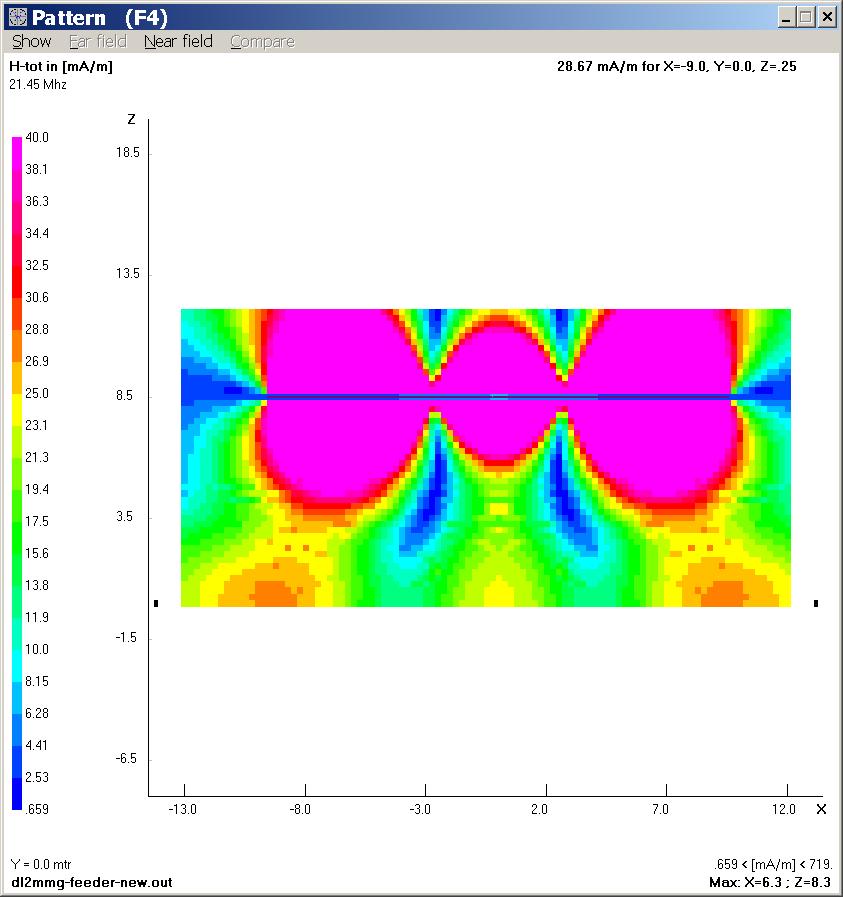843x897 pixels.
Task: Open the Compare menu
Action: tap(263, 42)
